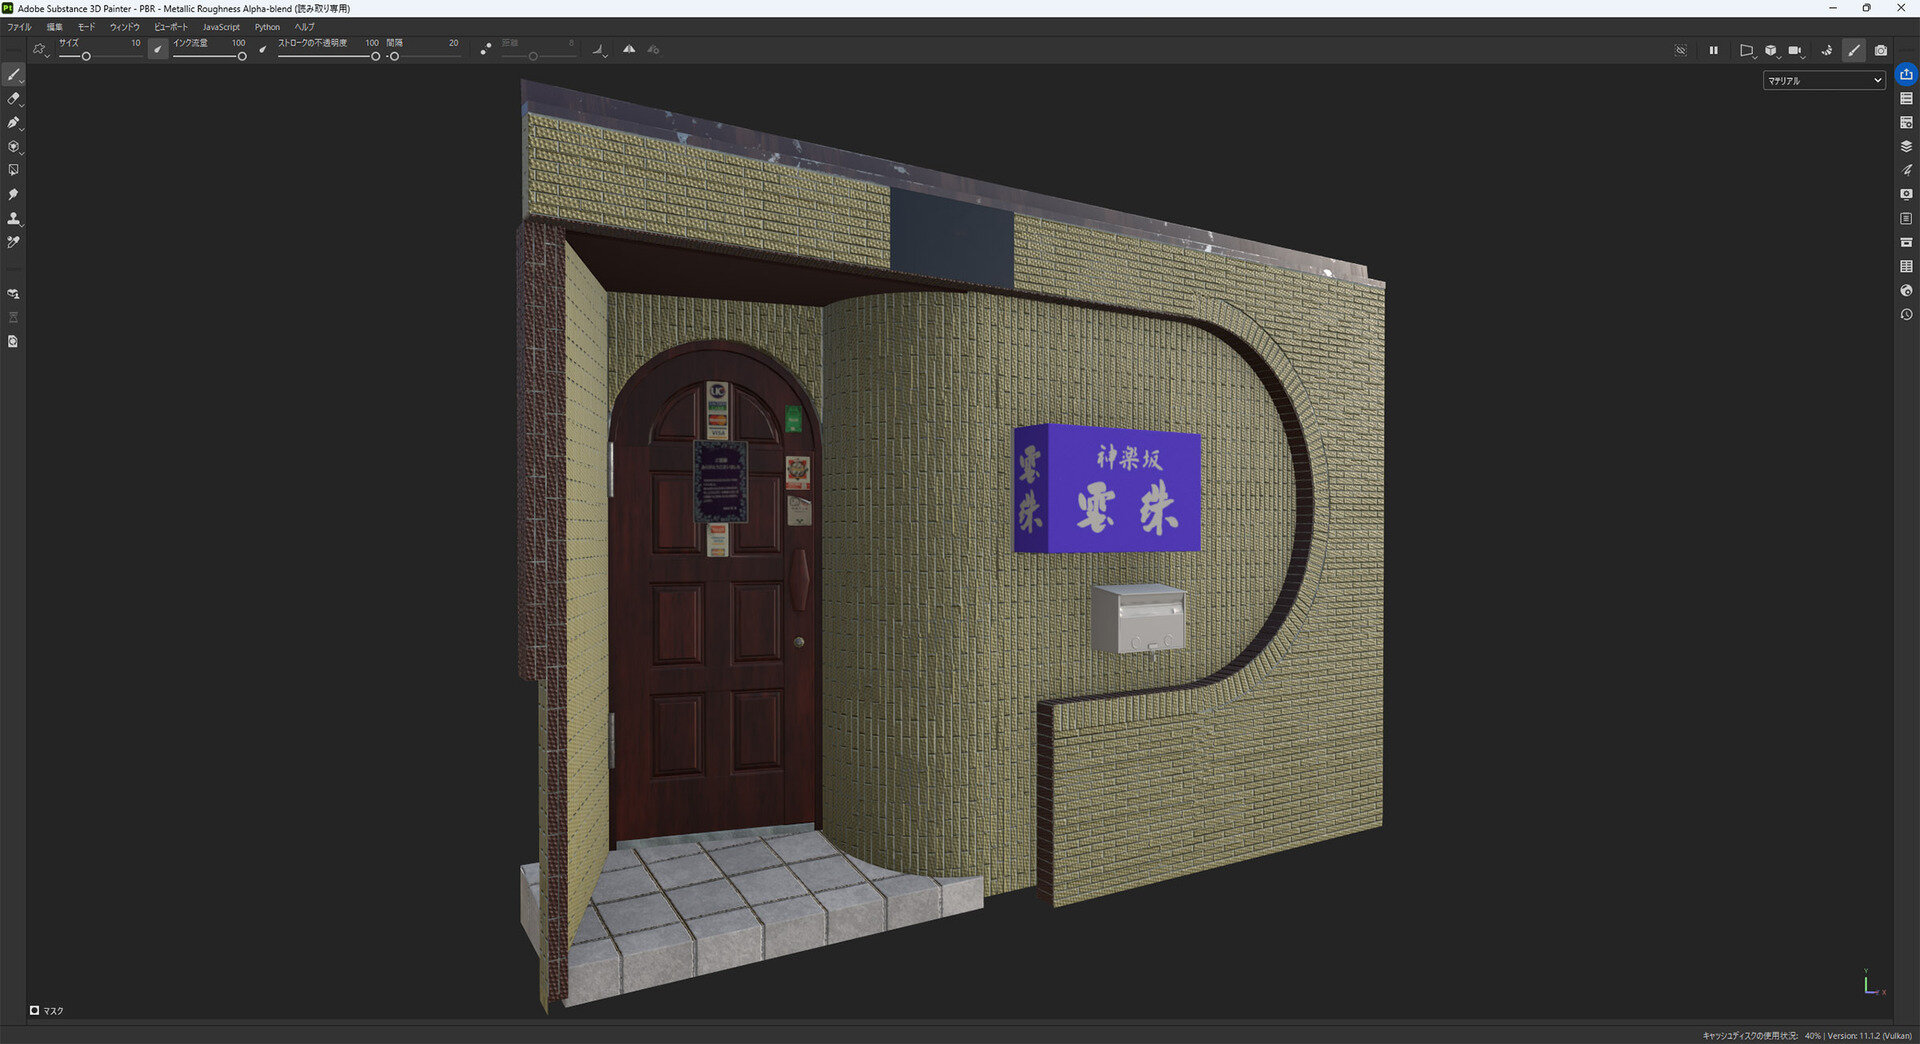Select the Eraser tool

pyautogui.click(x=13, y=99)
